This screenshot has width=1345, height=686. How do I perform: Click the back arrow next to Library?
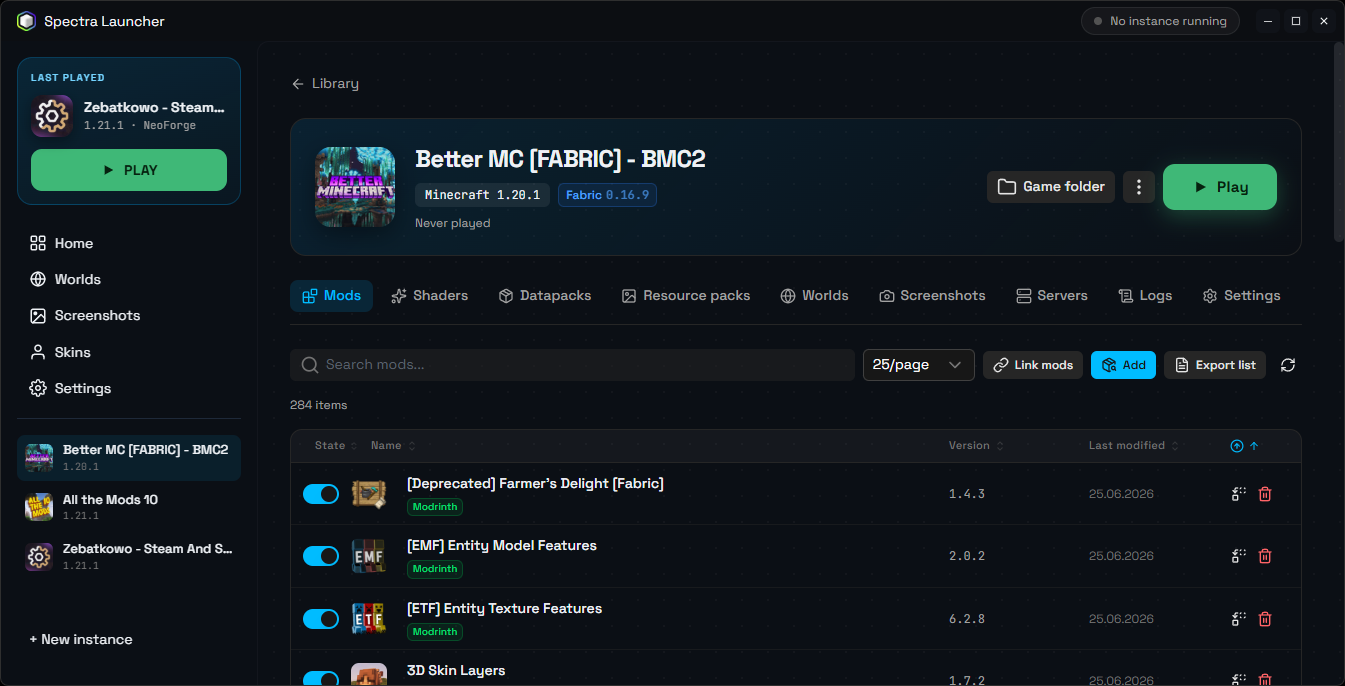[x=297, y=84]
